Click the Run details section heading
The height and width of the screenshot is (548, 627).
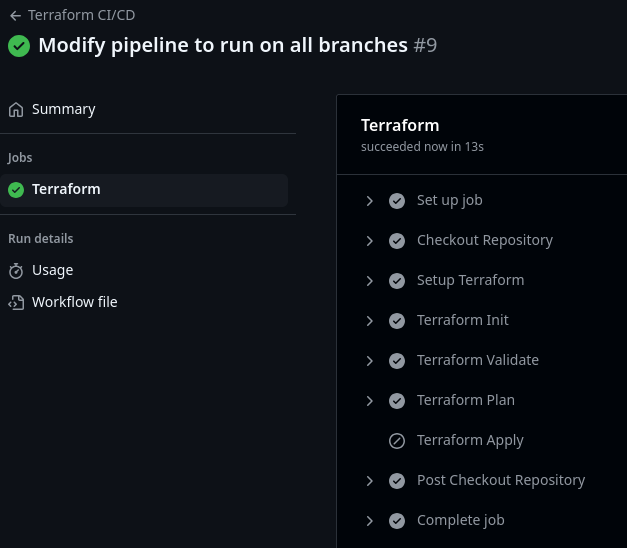coord(41,239)
